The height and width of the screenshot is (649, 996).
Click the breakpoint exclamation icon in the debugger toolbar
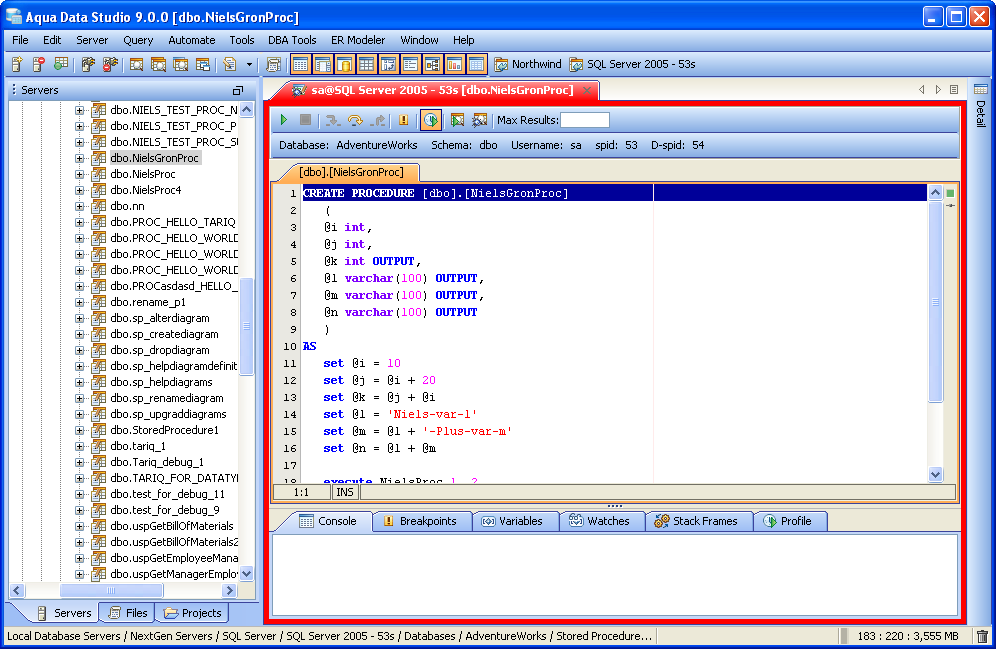point(404,120)
